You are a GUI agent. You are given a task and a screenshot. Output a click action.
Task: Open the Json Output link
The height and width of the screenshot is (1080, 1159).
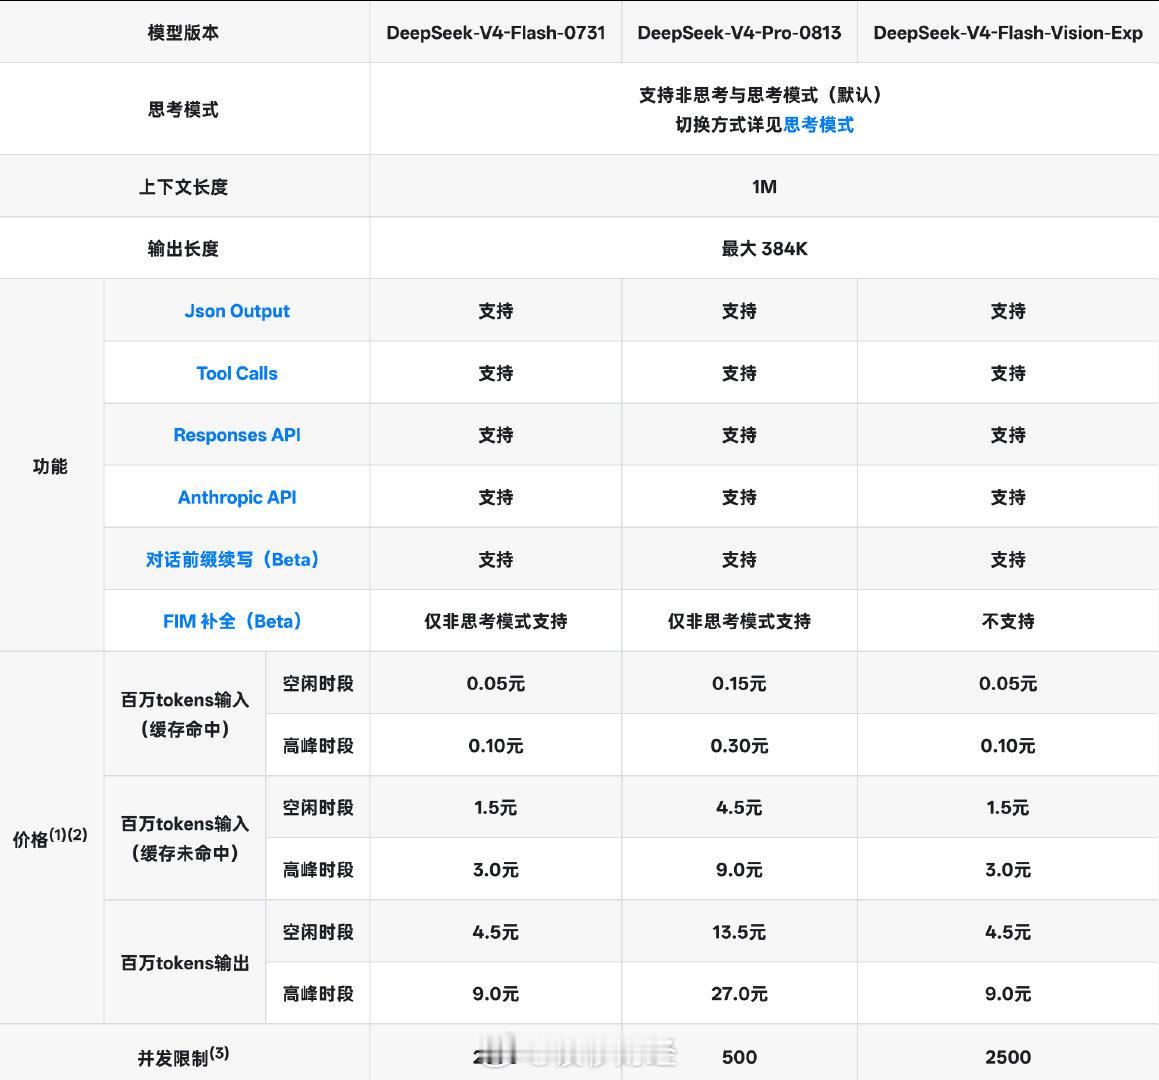coord(237,311)
